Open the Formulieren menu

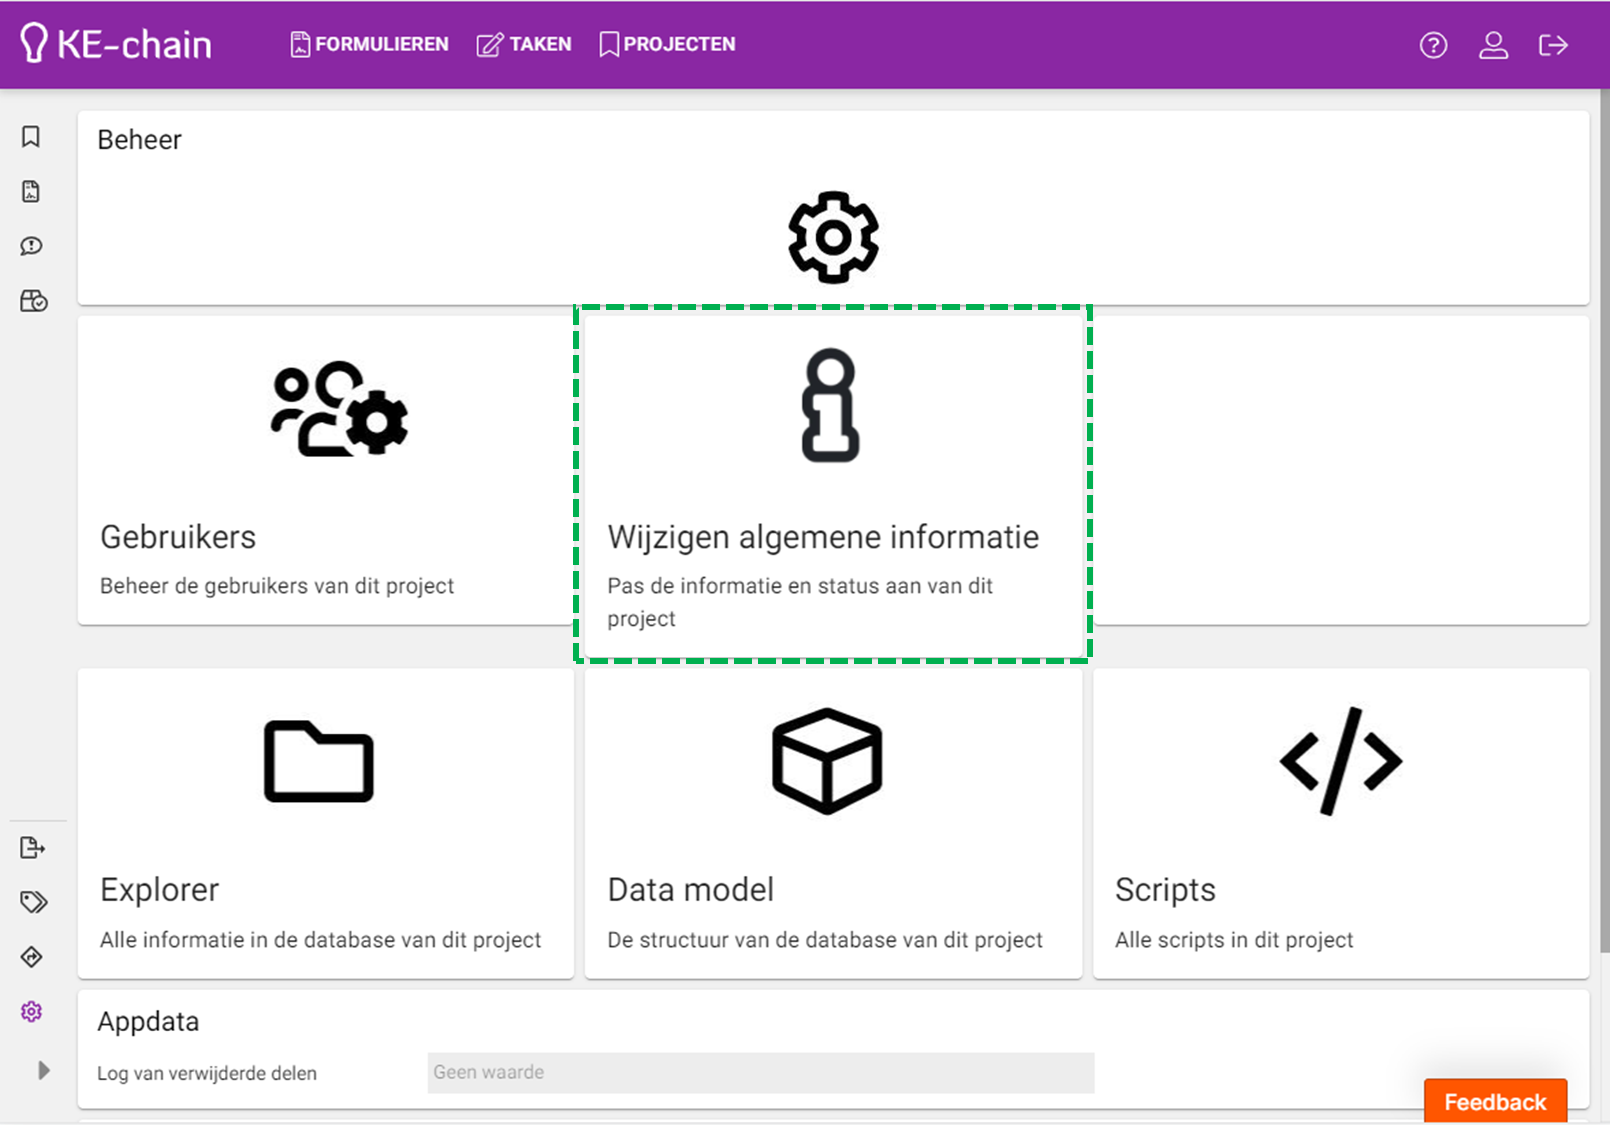[x=369, y=44]
